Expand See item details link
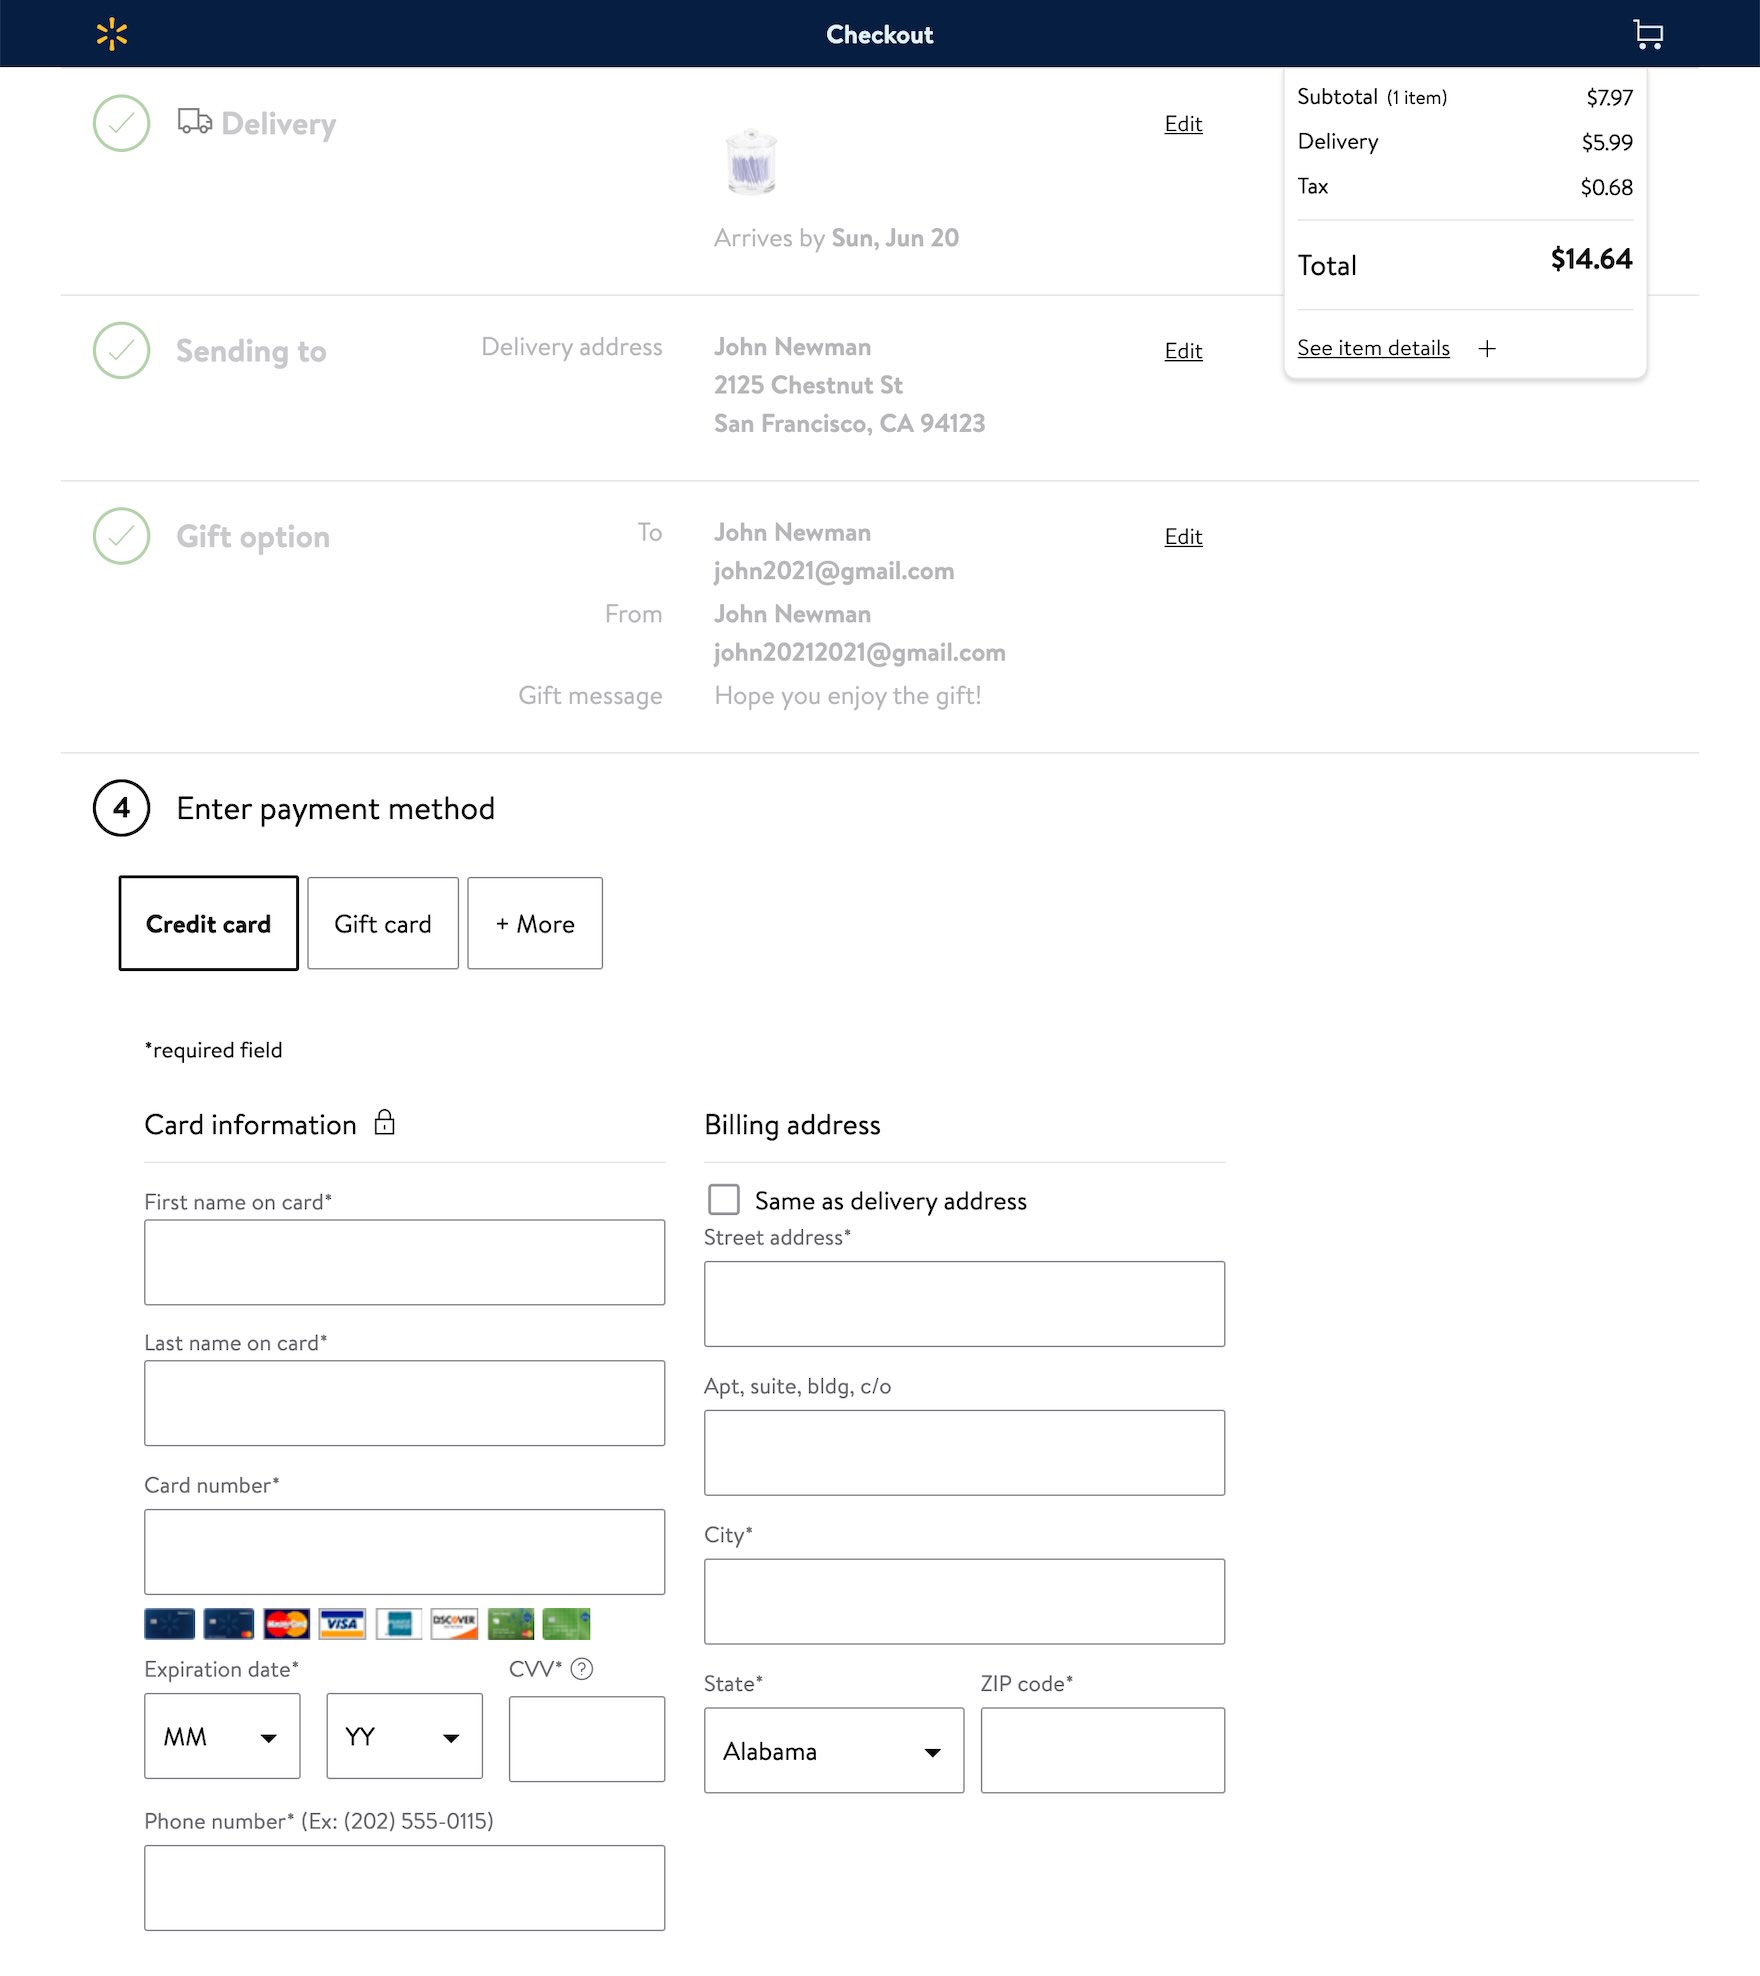The width and height of the screenshot is (1760, 1976). (x=1373, y=348)
